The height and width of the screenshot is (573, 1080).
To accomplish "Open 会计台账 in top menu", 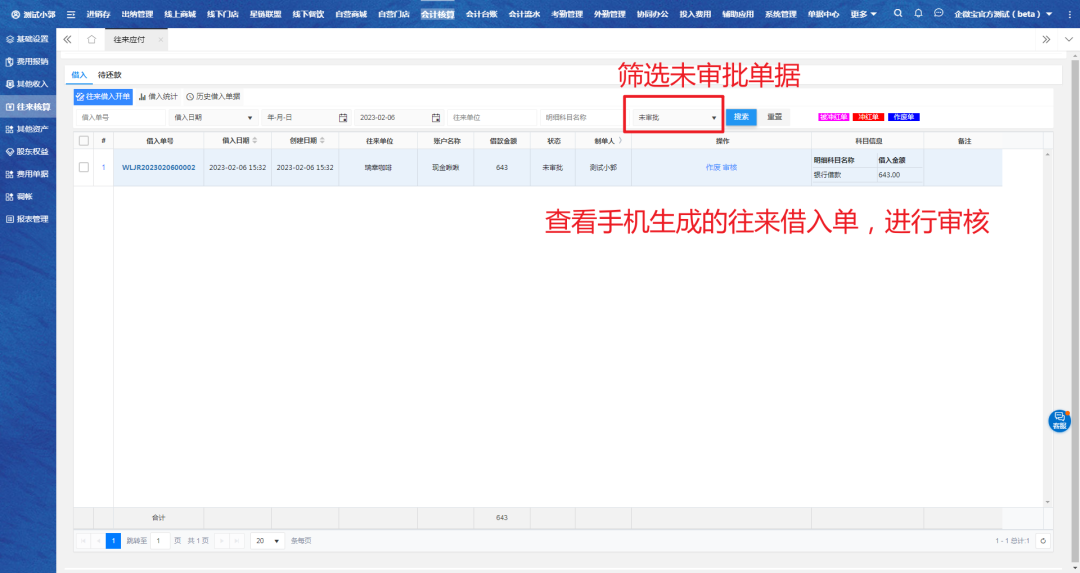I will coord(481,14).
